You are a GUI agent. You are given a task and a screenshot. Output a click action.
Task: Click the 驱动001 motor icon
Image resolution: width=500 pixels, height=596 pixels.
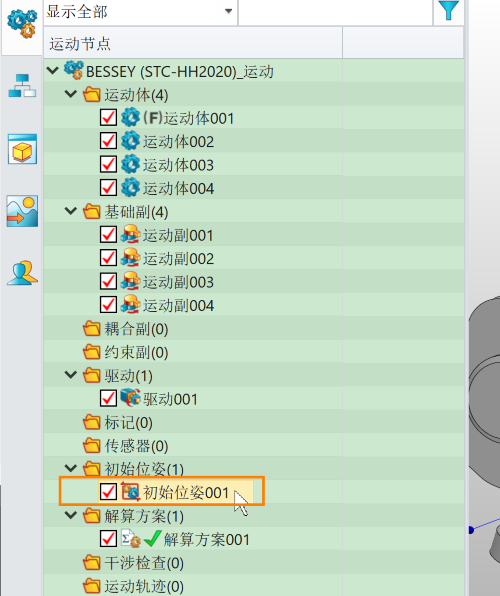pos(130,398)
